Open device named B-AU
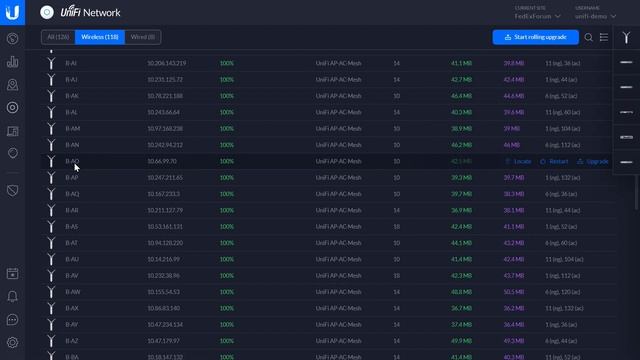 coord(72,259)
